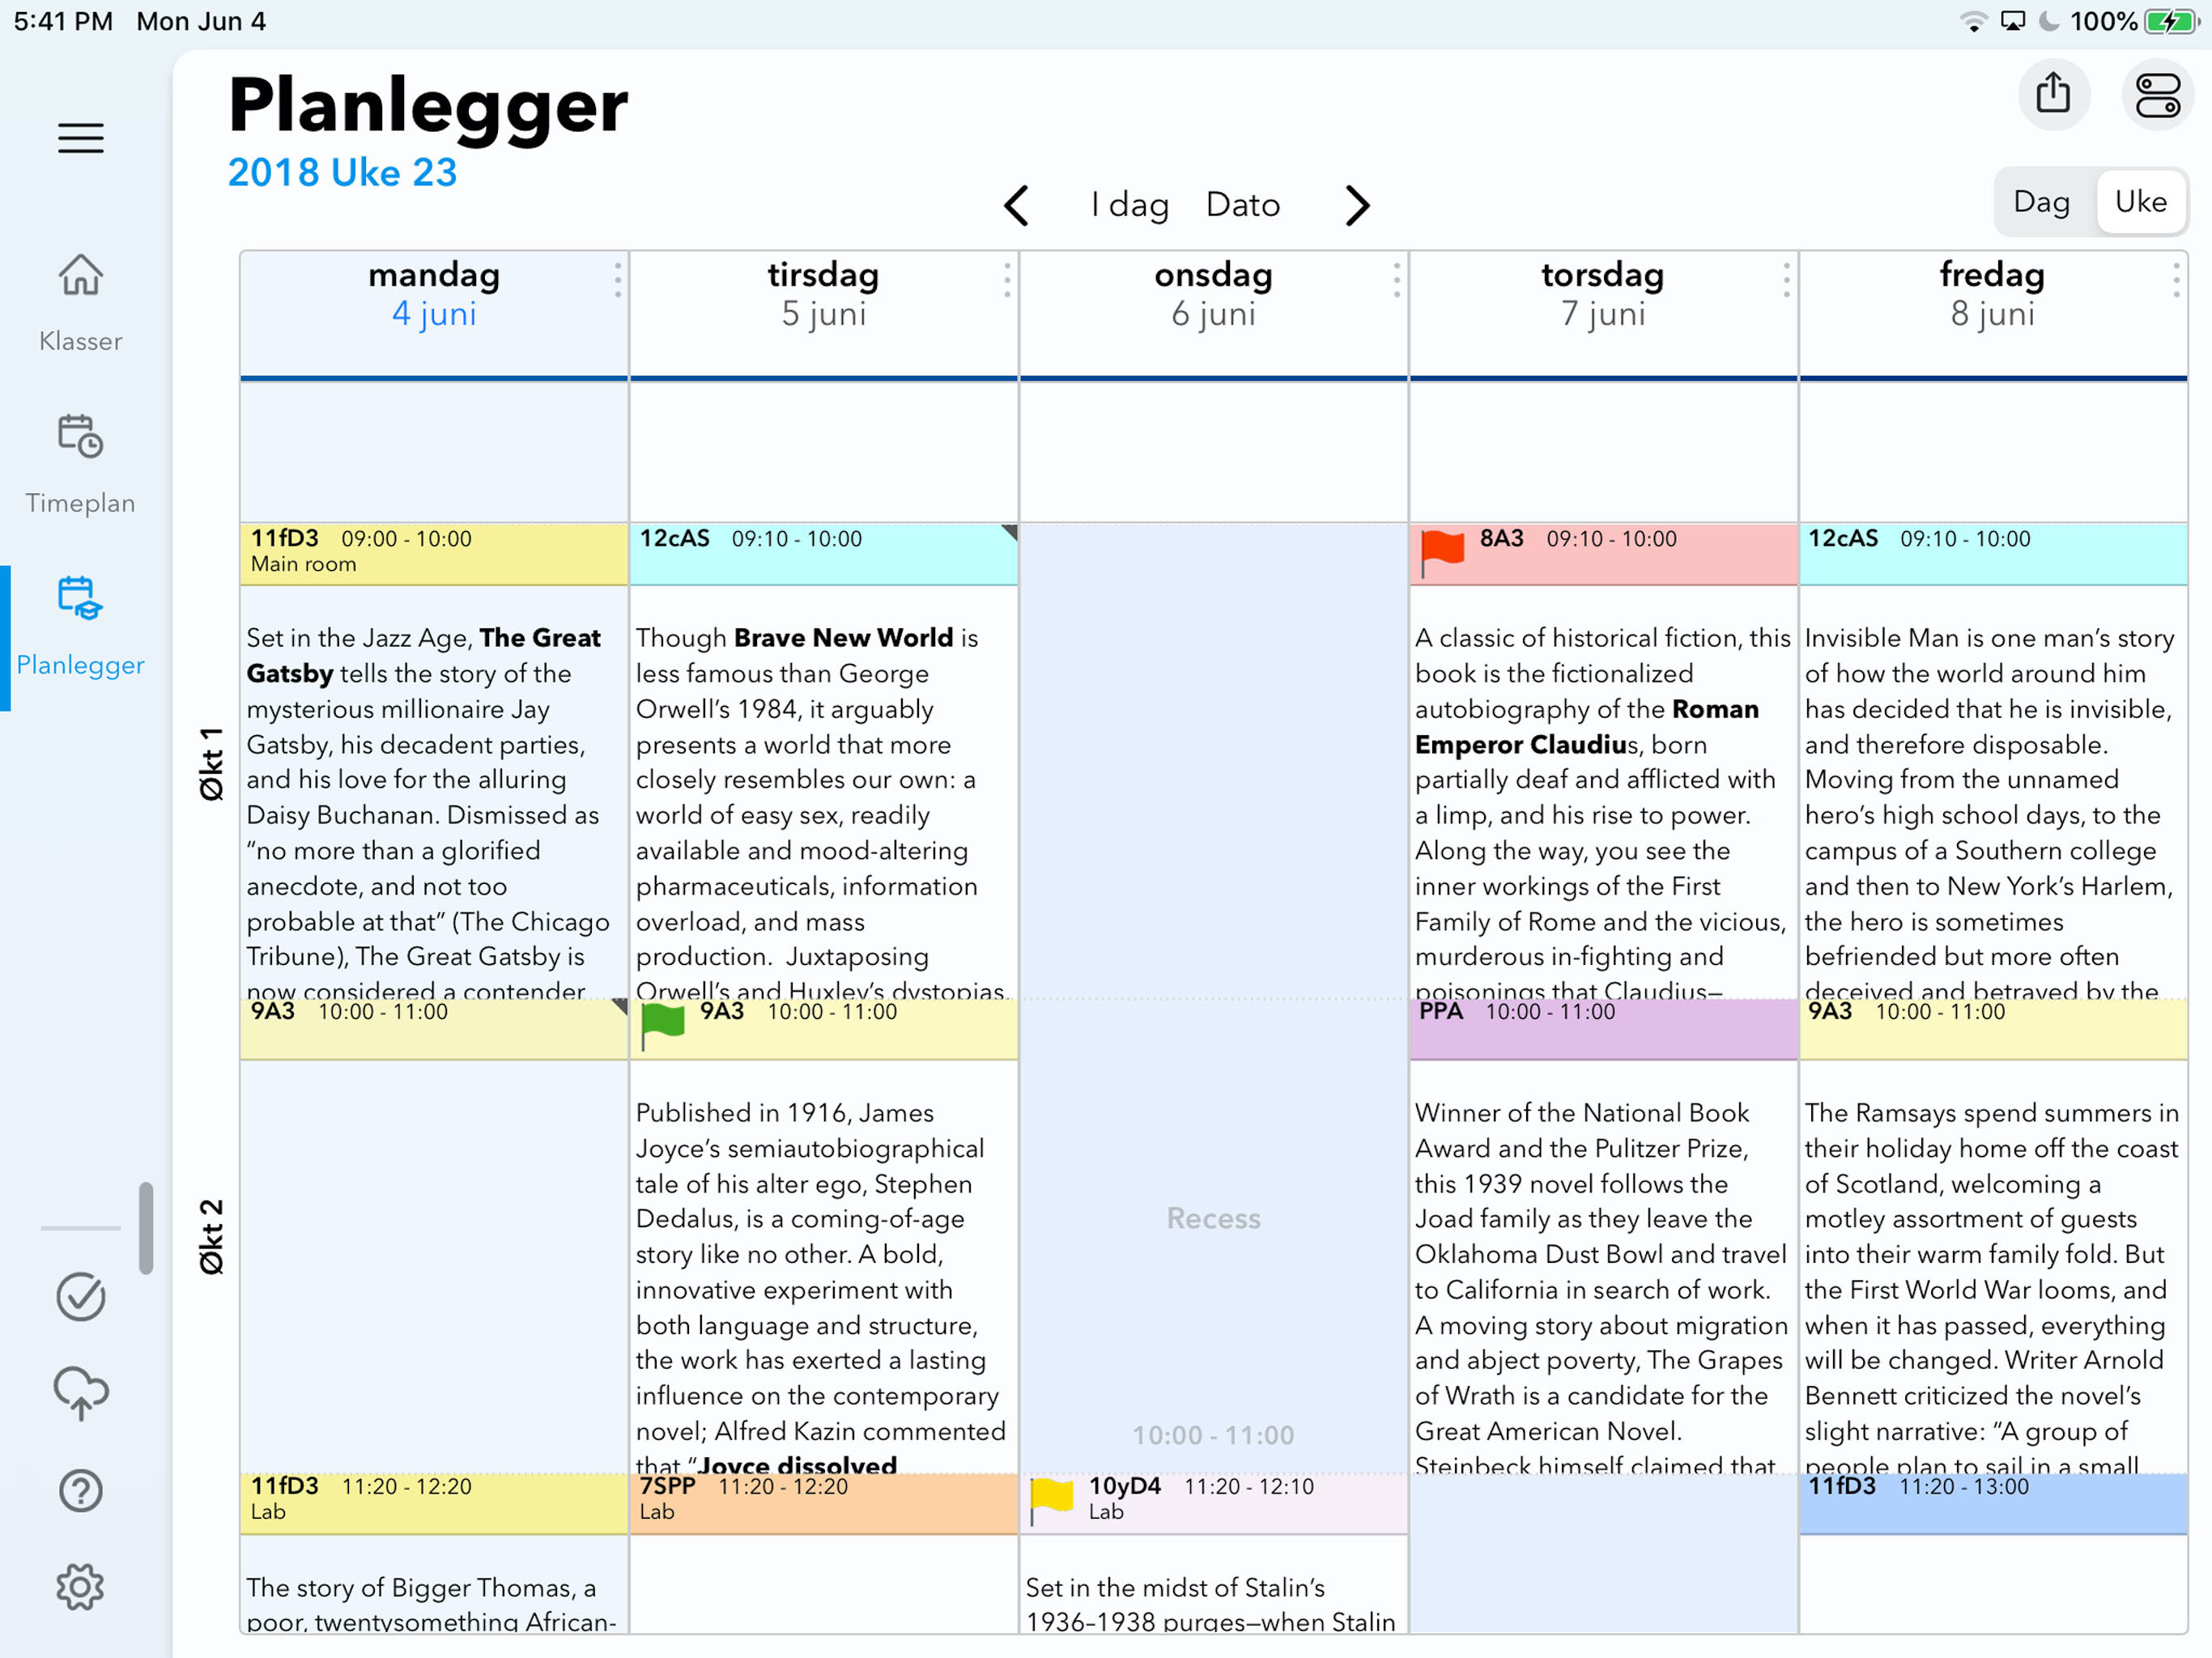
Task: Open the settings gear icon
Action: point(80,1586)
